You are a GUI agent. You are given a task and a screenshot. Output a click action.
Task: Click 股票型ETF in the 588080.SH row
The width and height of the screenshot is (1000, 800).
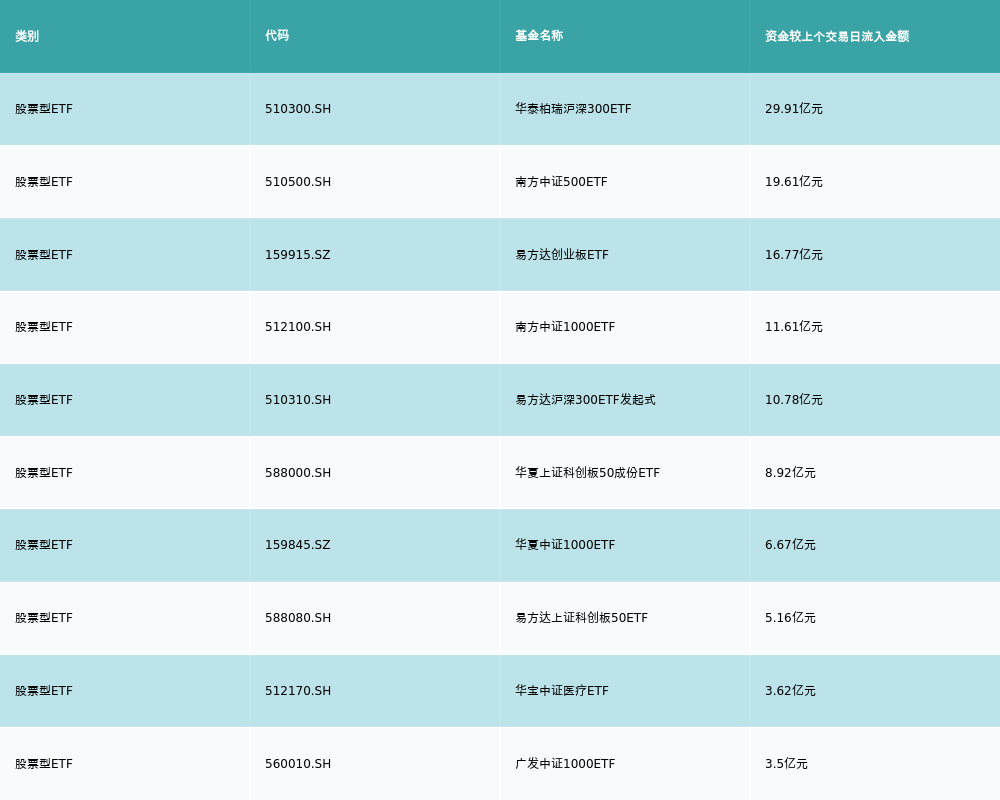pyautogui.click(x=44, y=618)
